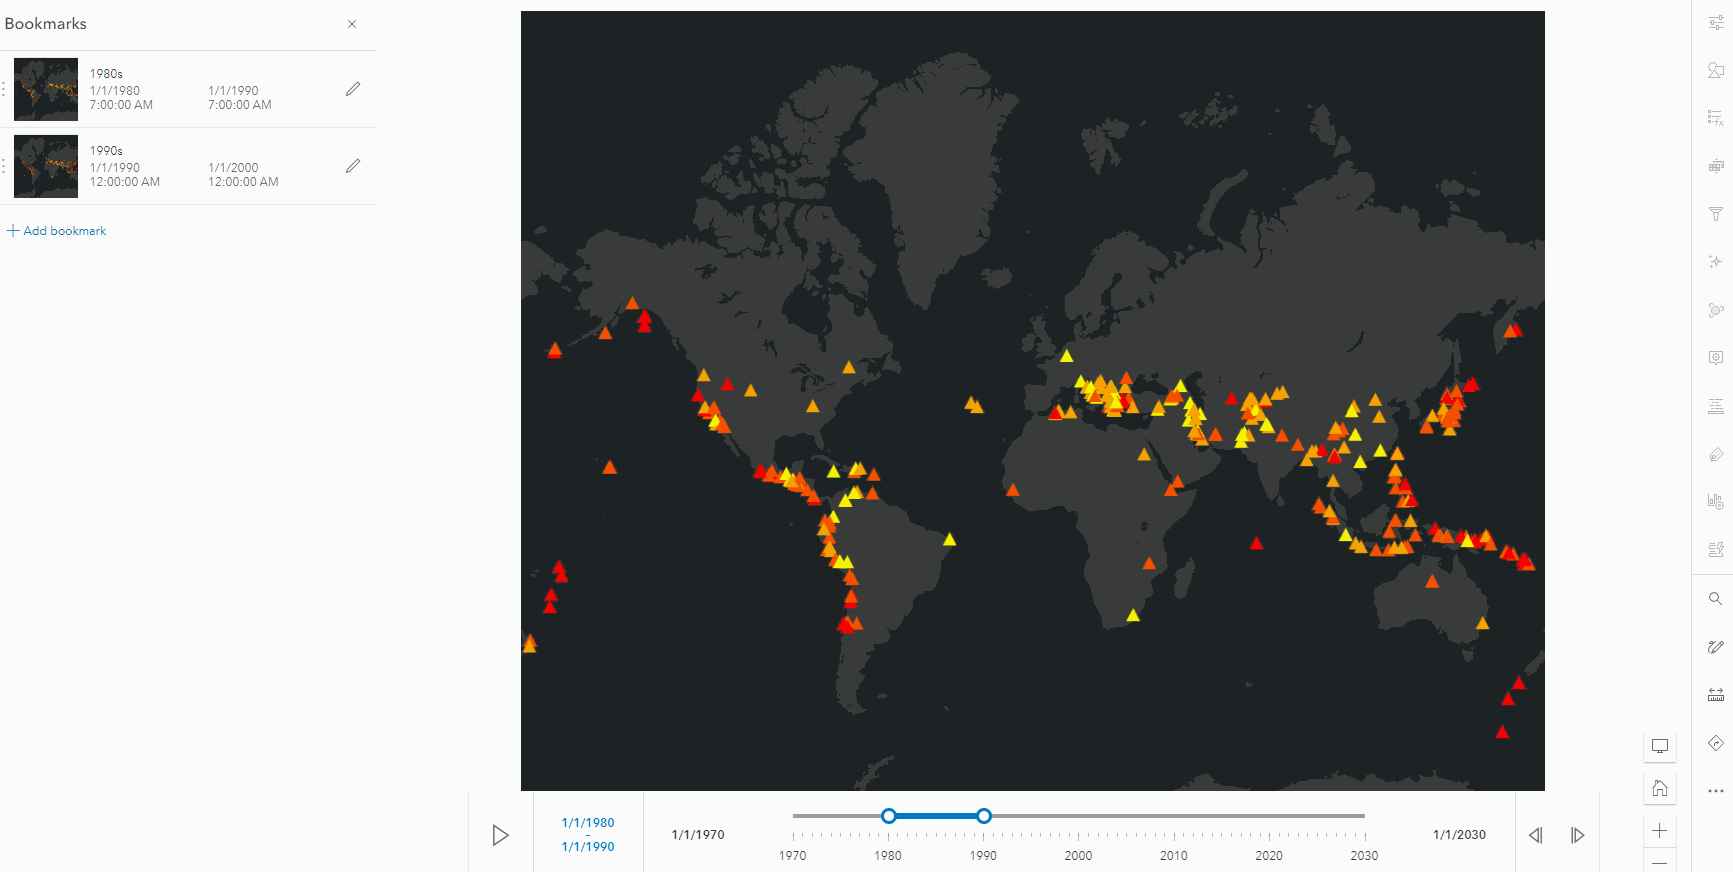Edit the 1980s bookmark pencil icon
This screenshot has width=1733, height=872.
pyautogui.click(x=353, y=89)
